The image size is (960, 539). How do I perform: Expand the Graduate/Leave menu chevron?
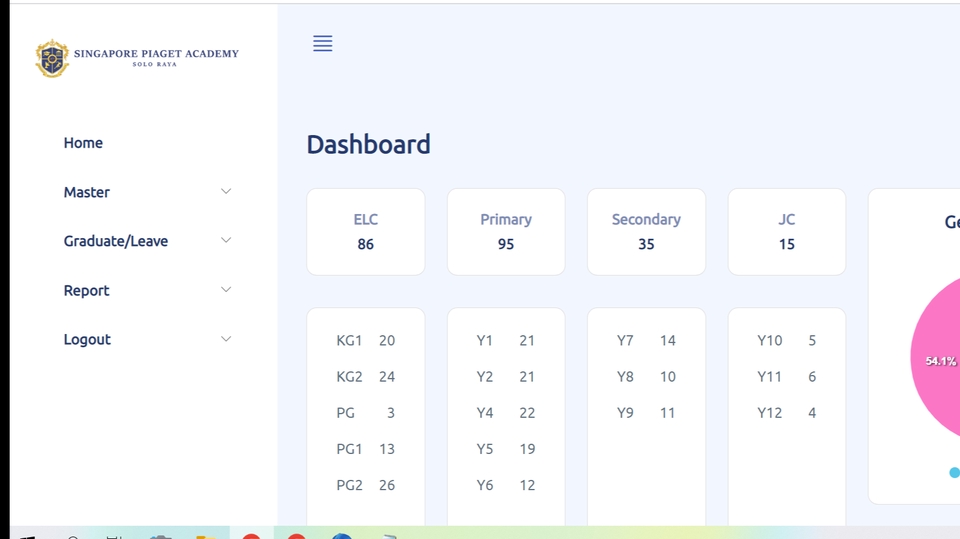(x=226, y=241)
